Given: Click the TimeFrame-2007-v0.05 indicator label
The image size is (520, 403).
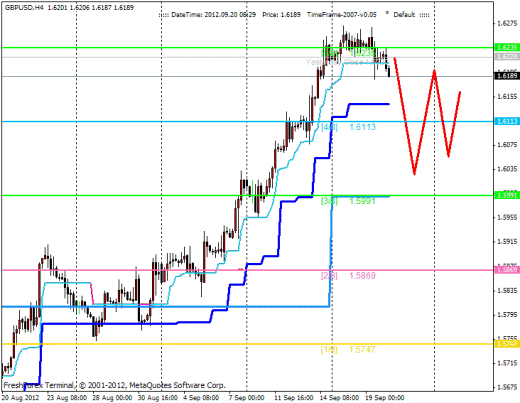Looking at the screenshot, I should (342, 15).
